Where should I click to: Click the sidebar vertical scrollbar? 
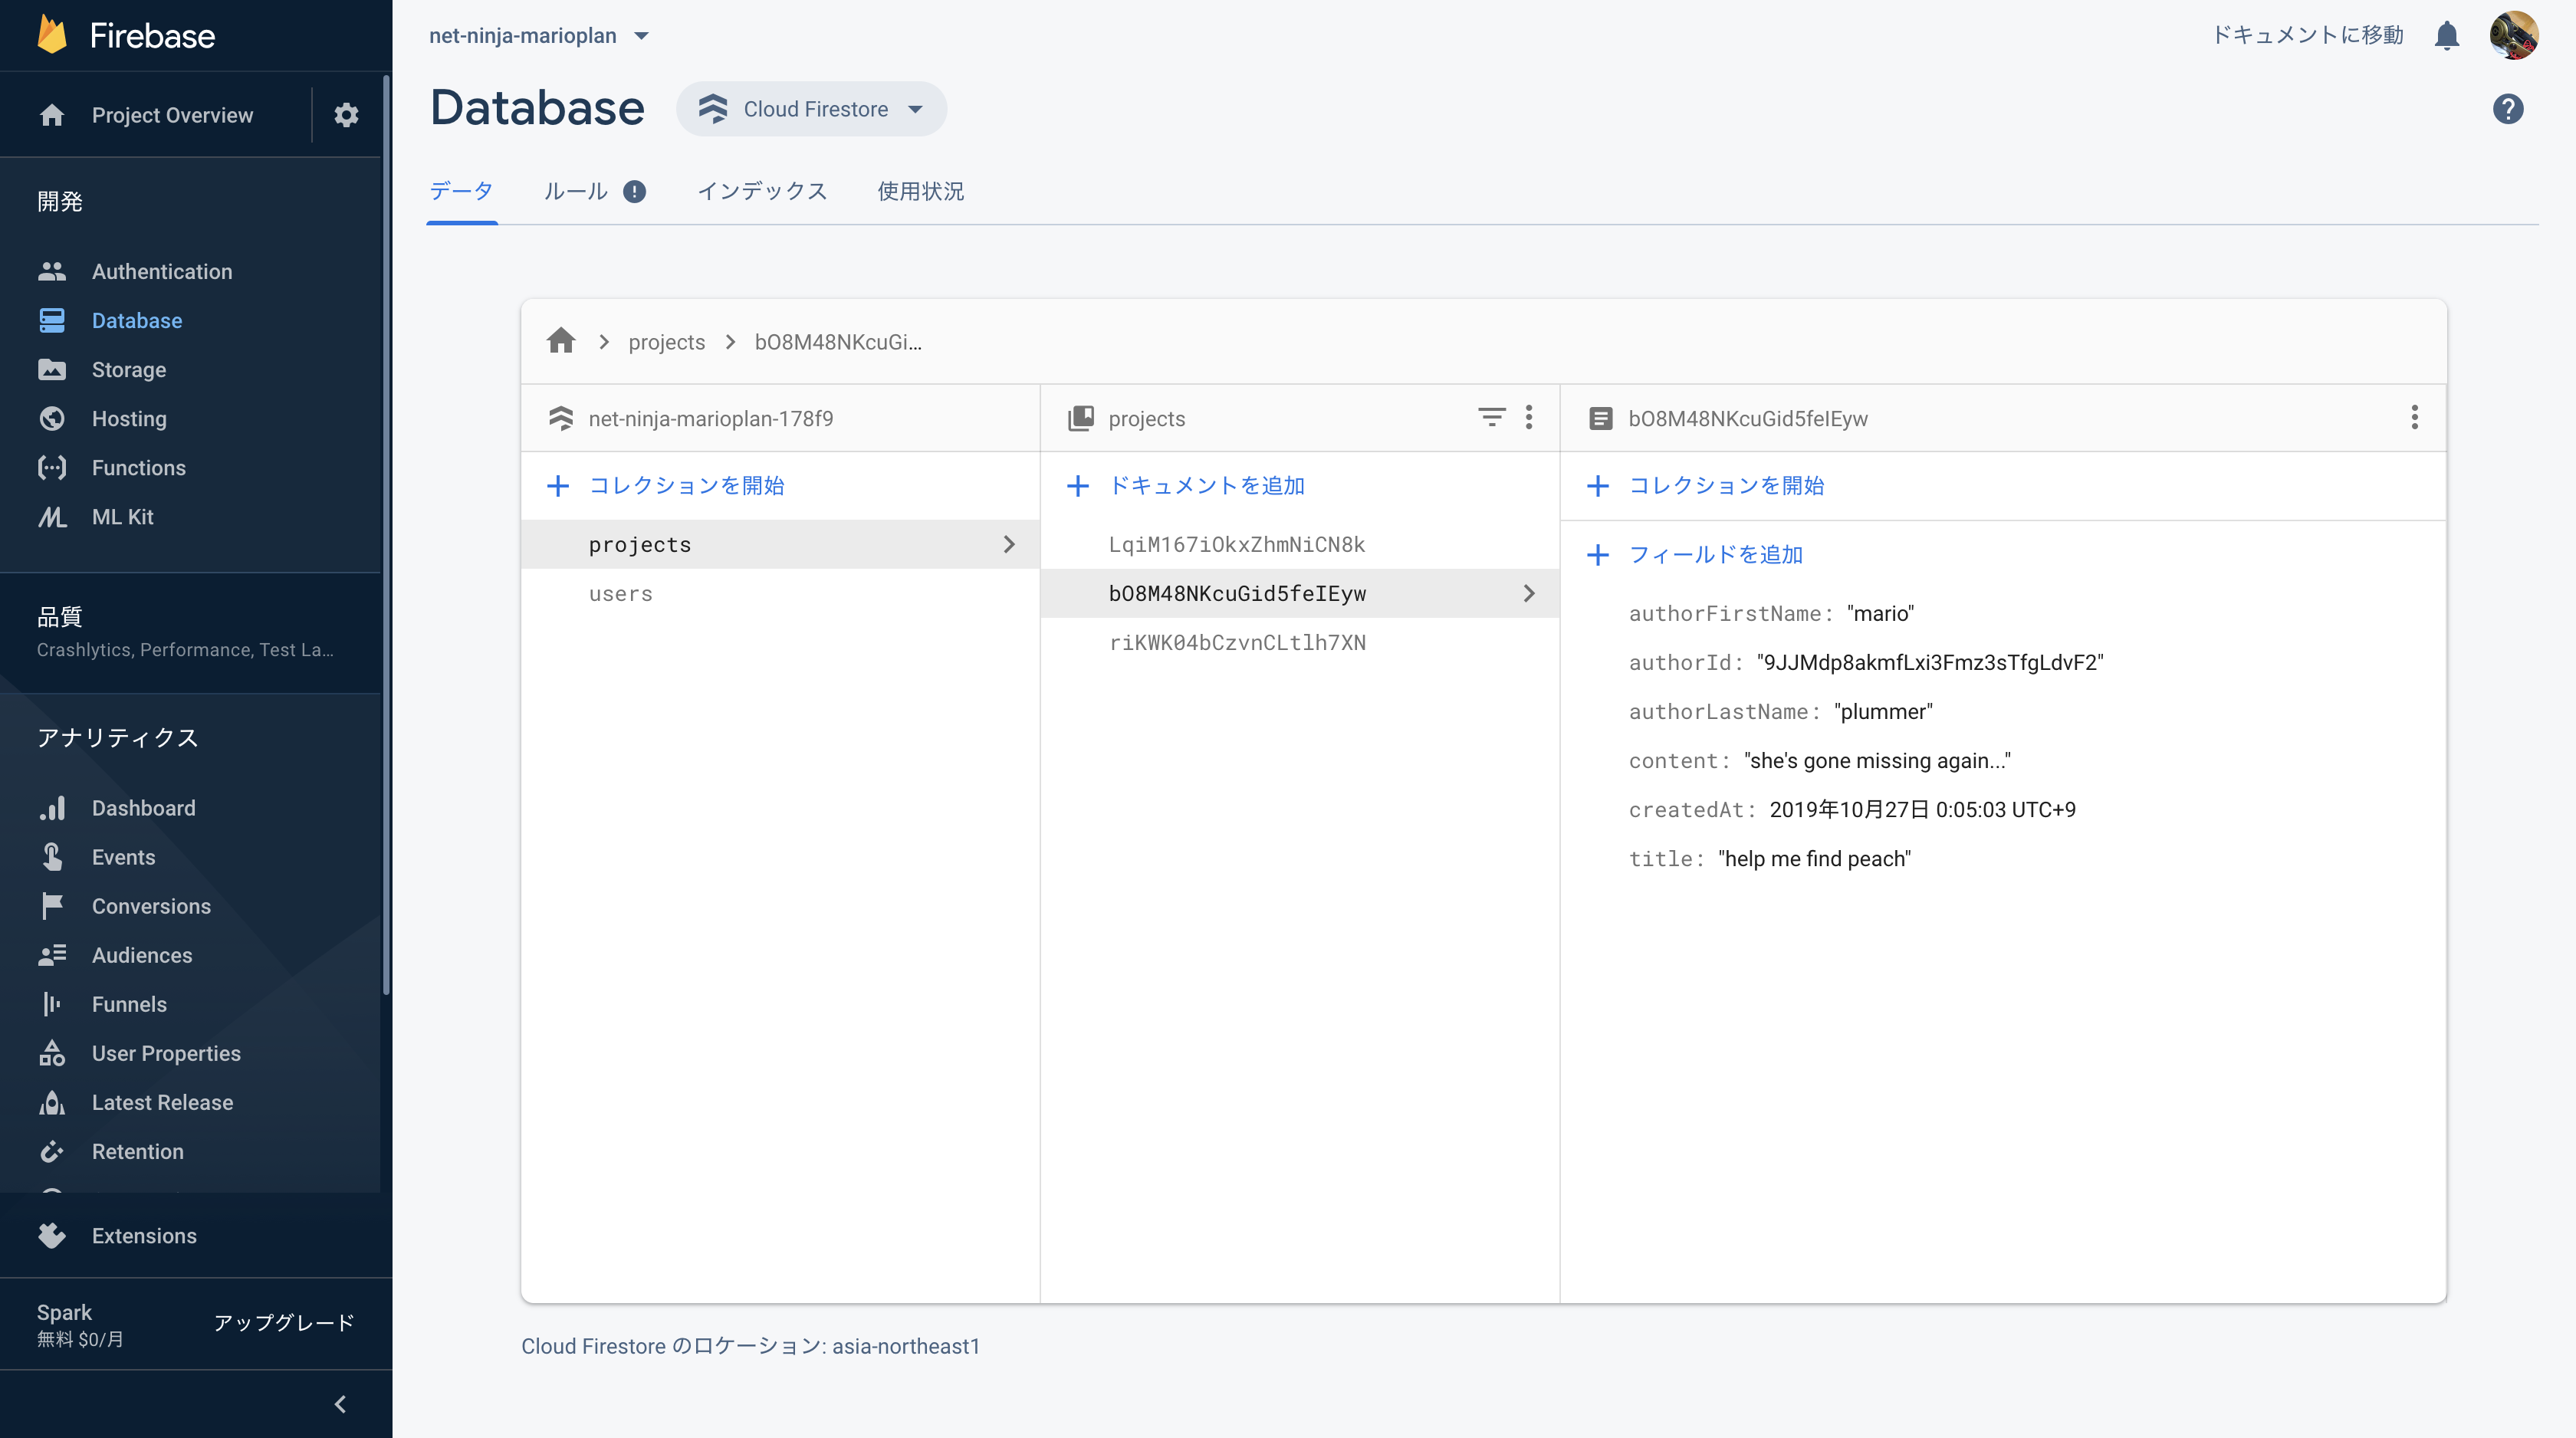[x=386, y=535]
